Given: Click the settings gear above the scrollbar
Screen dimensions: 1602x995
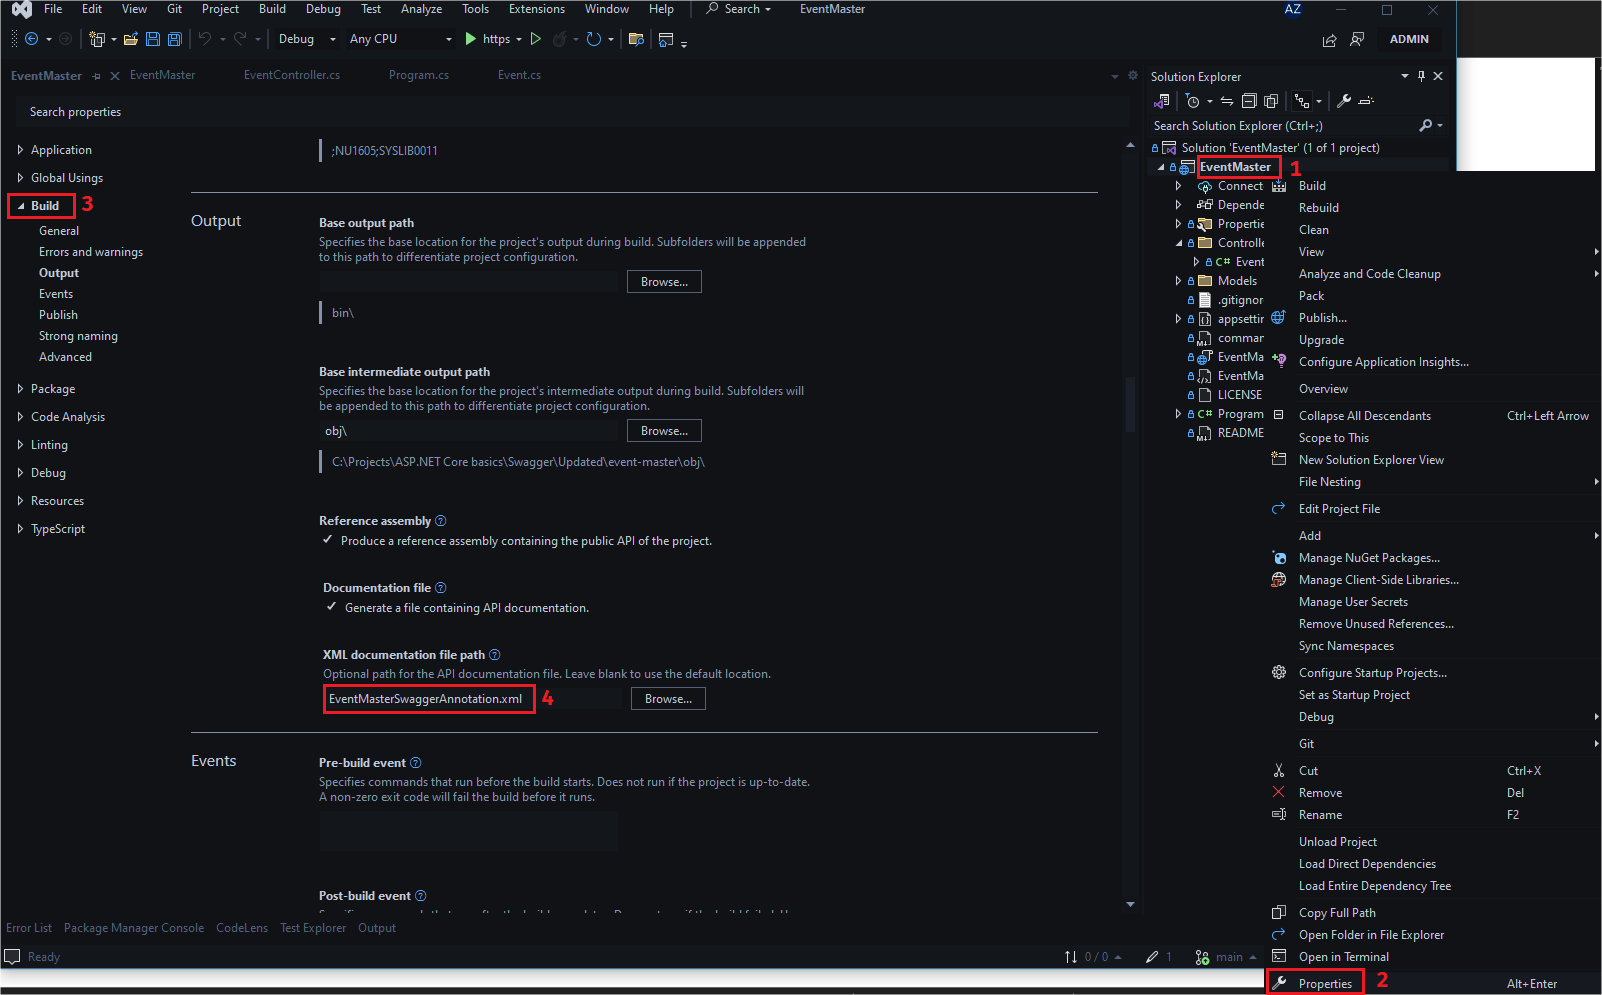Looking at the screenshot, I should point(1133,75).
